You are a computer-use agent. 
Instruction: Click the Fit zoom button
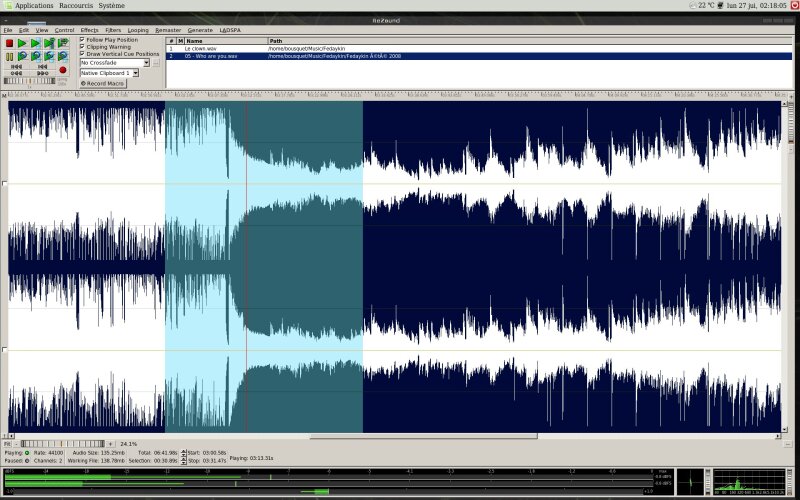[7, 444]
